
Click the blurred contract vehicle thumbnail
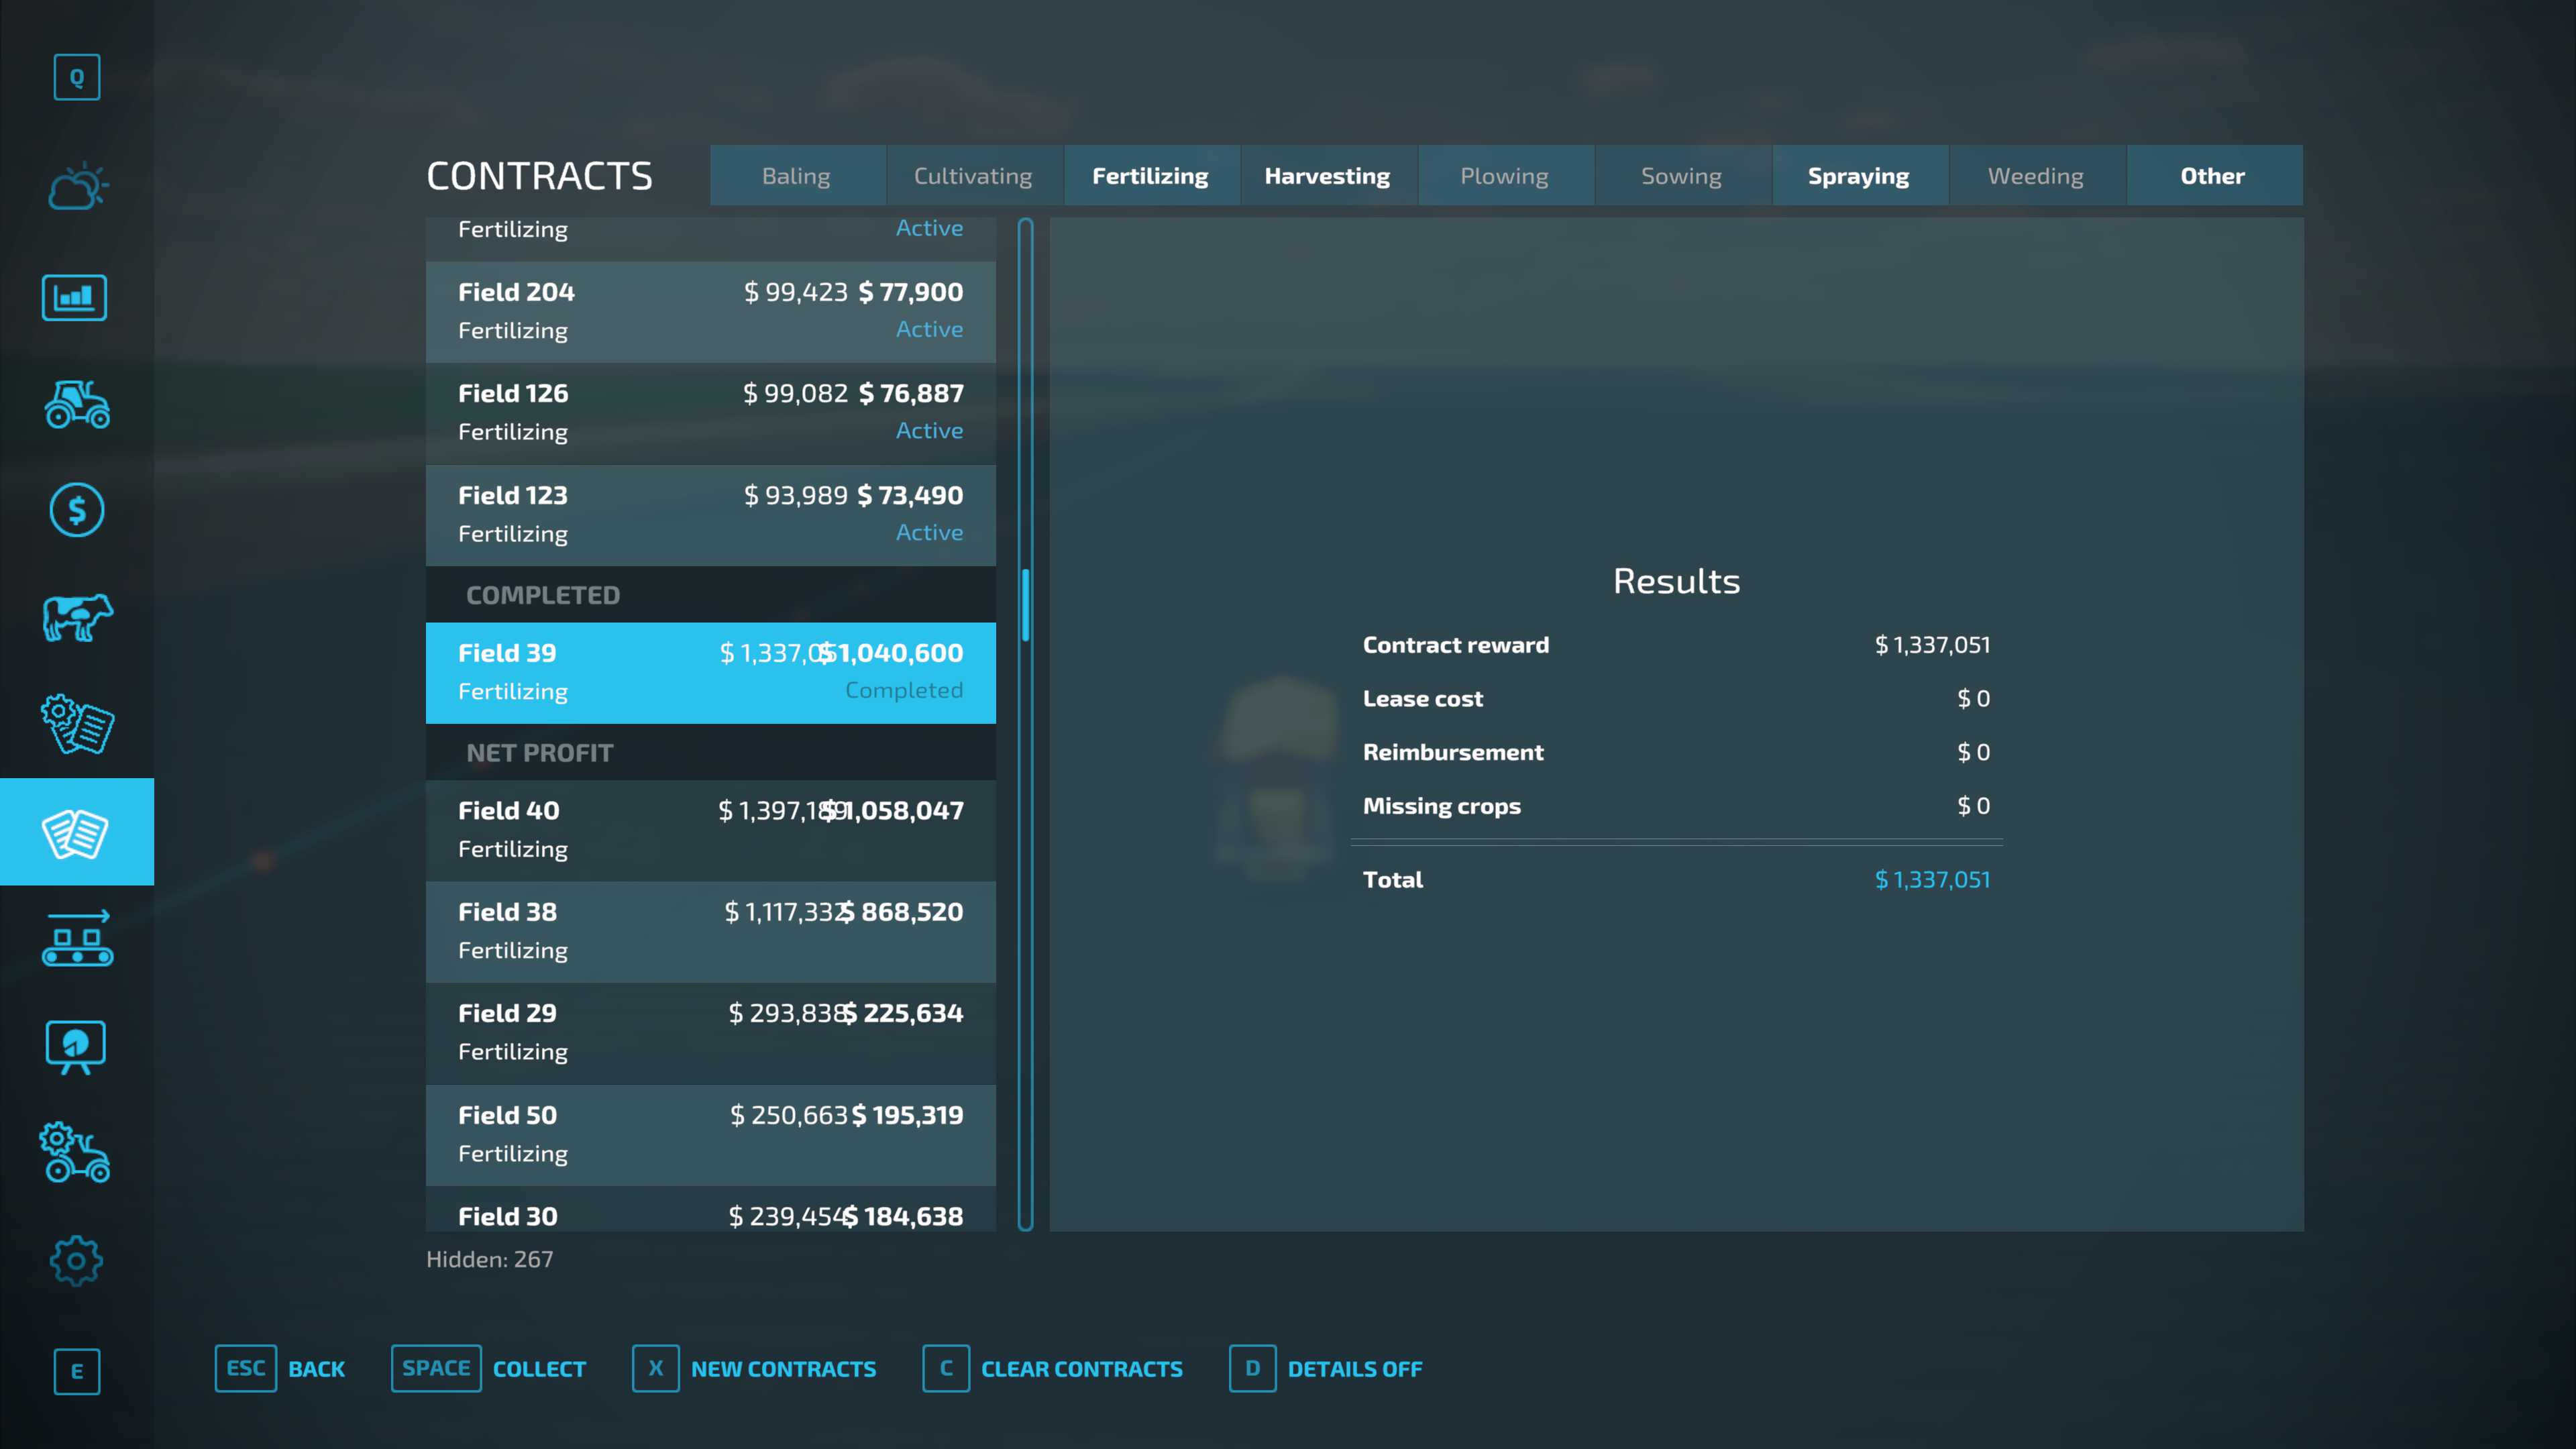click(1276, 778)
